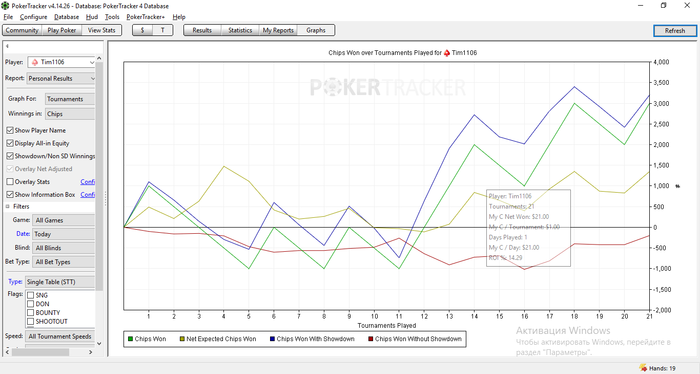
Task: Click Tournaments Played axis label
Action: point(387,325)
